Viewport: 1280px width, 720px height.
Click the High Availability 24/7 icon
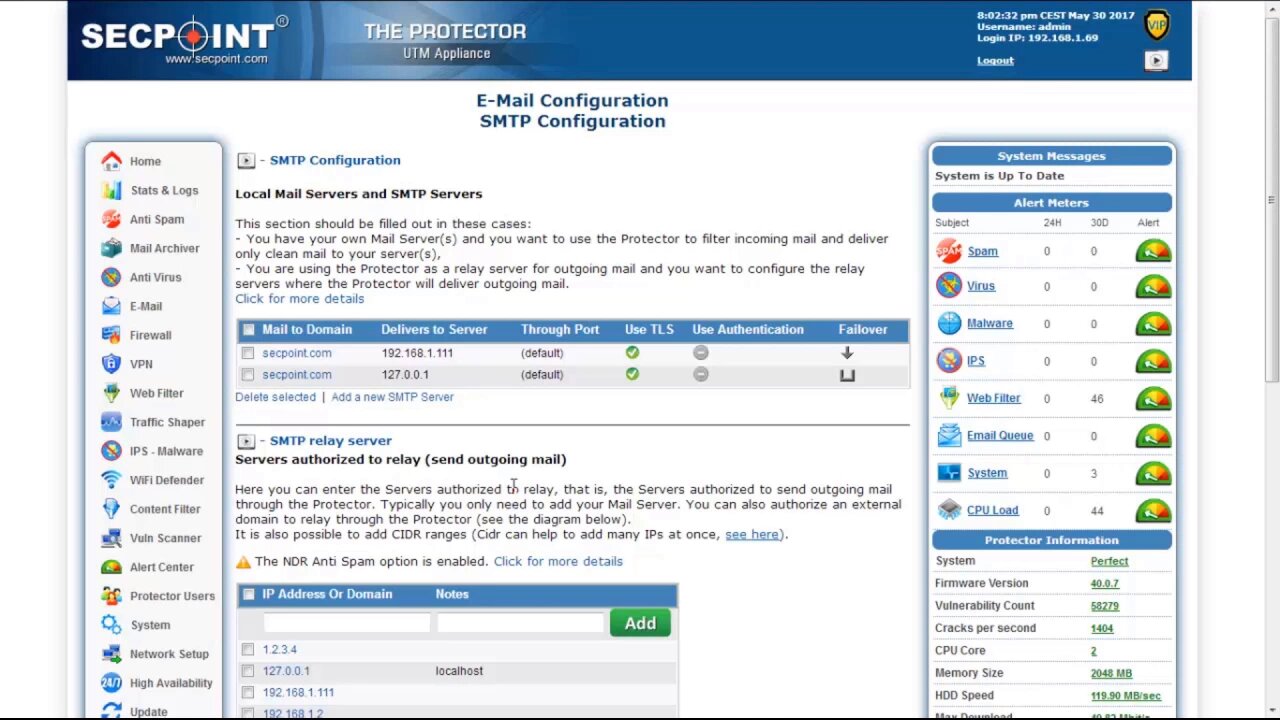tap(111, 683)
